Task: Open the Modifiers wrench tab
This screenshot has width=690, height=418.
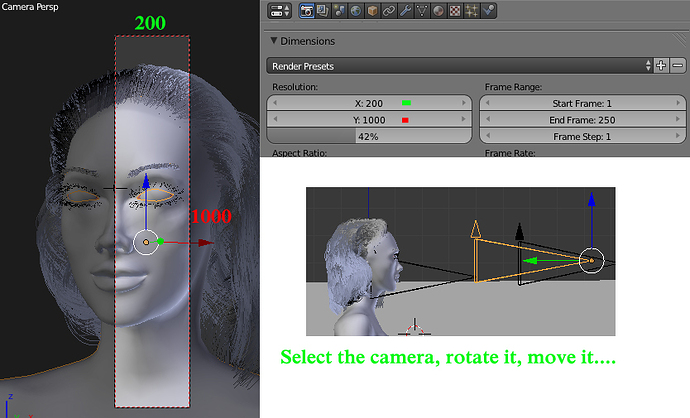Action: coord(405,11)
